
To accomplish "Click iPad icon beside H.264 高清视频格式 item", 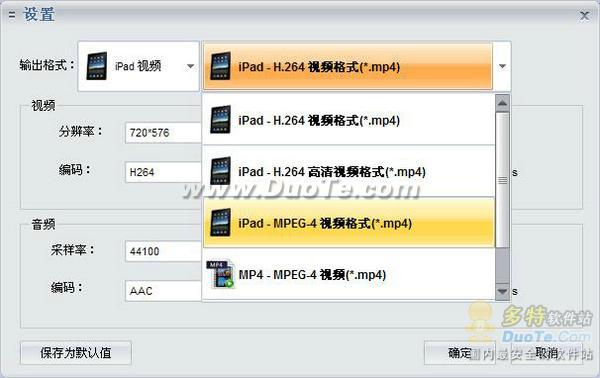I will pyautogui.click(x=220, y=171).
